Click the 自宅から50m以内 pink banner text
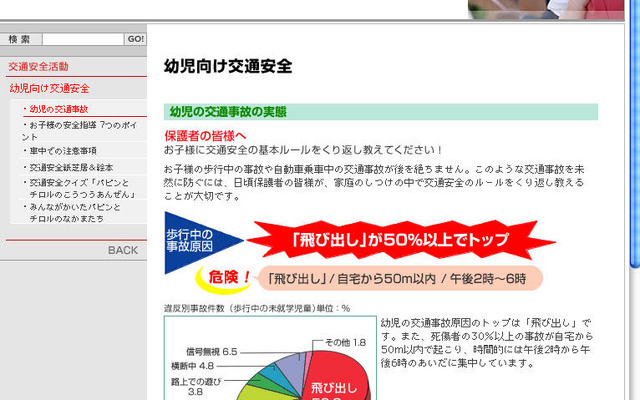Screen dimensions: 640x400 387,279
